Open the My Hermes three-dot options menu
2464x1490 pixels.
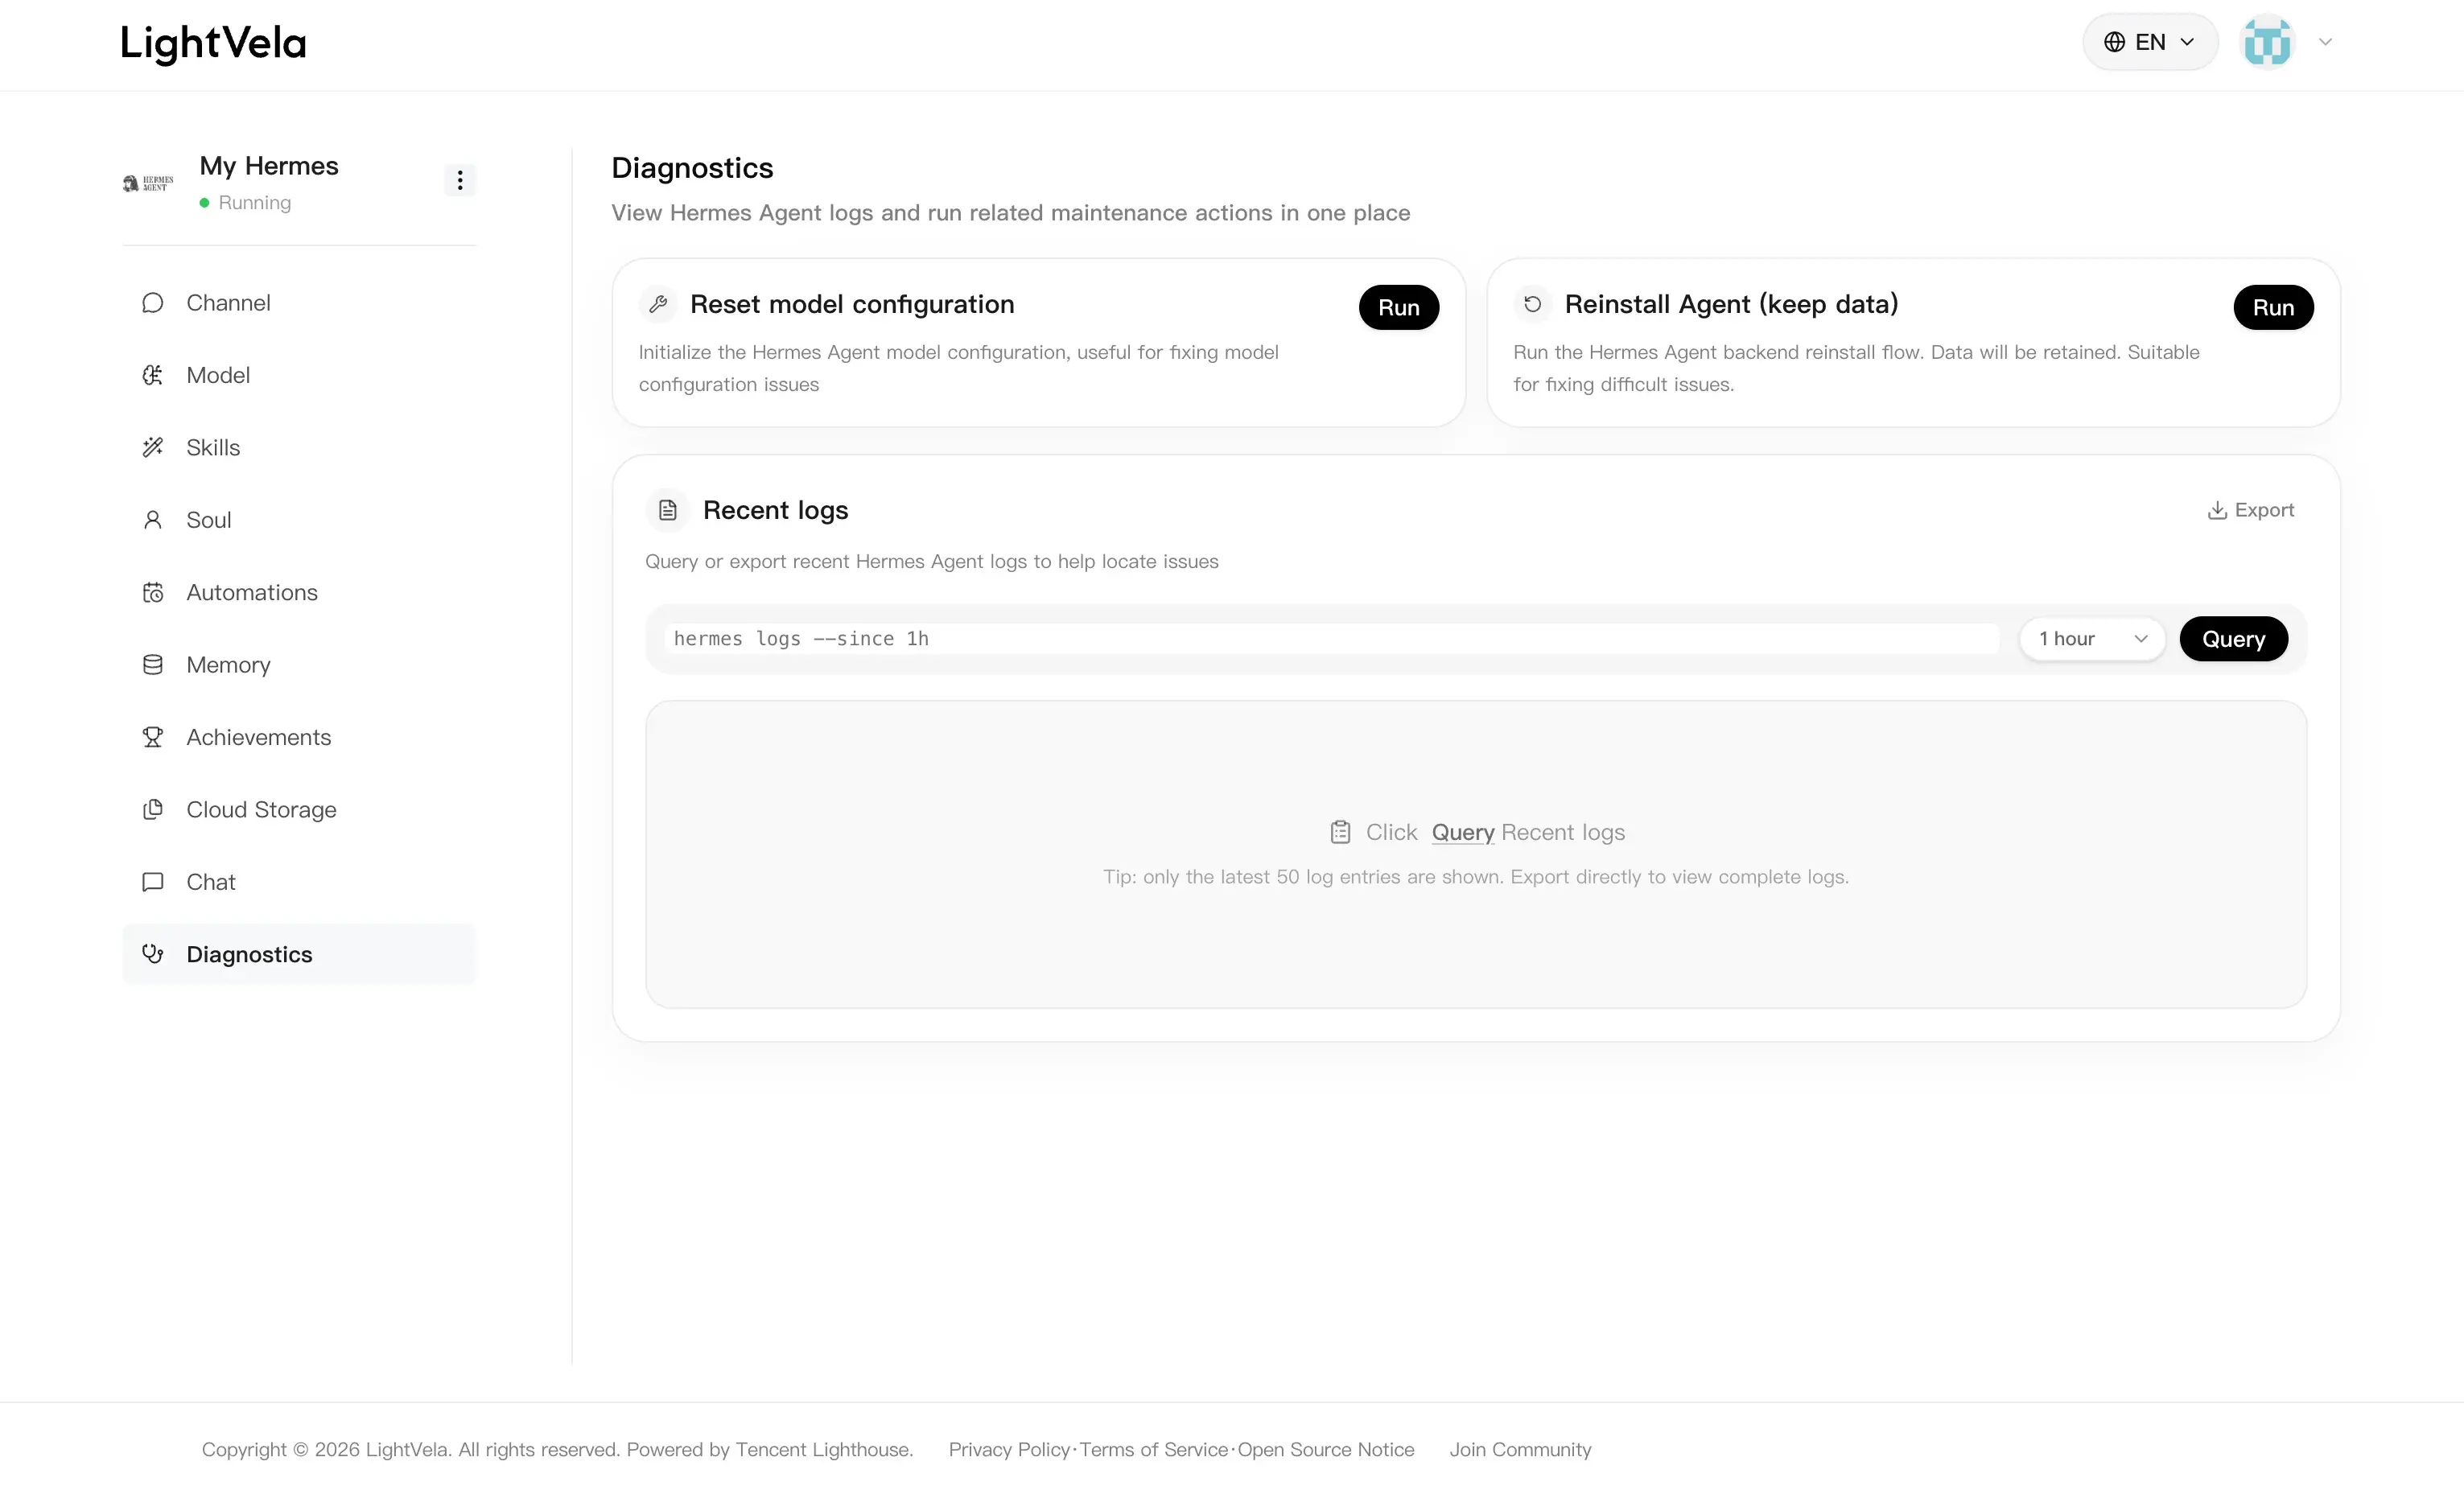459,180
